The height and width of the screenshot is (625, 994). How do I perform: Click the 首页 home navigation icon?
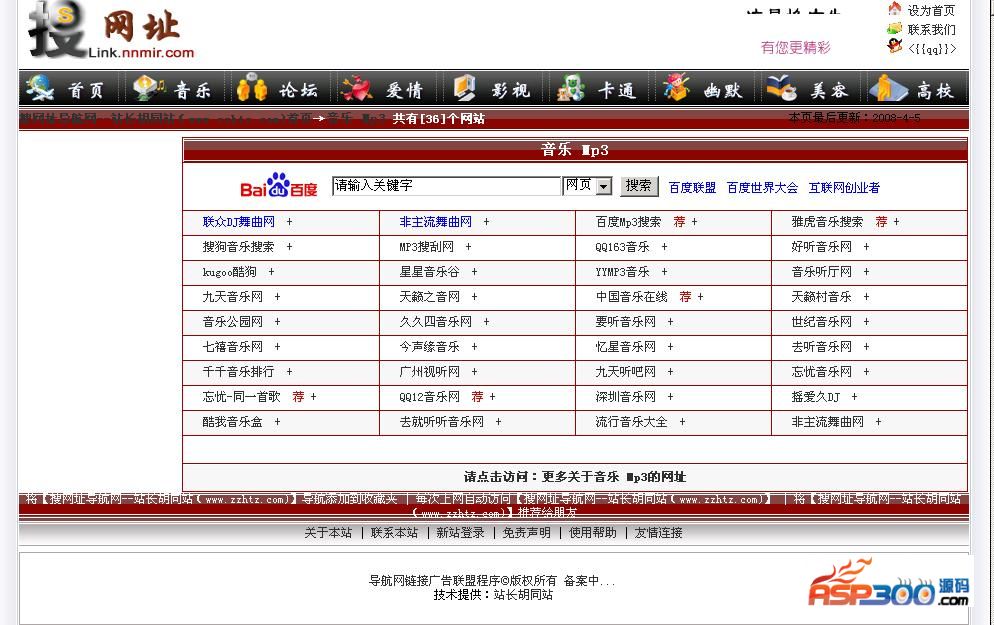[x=40, y=88]
